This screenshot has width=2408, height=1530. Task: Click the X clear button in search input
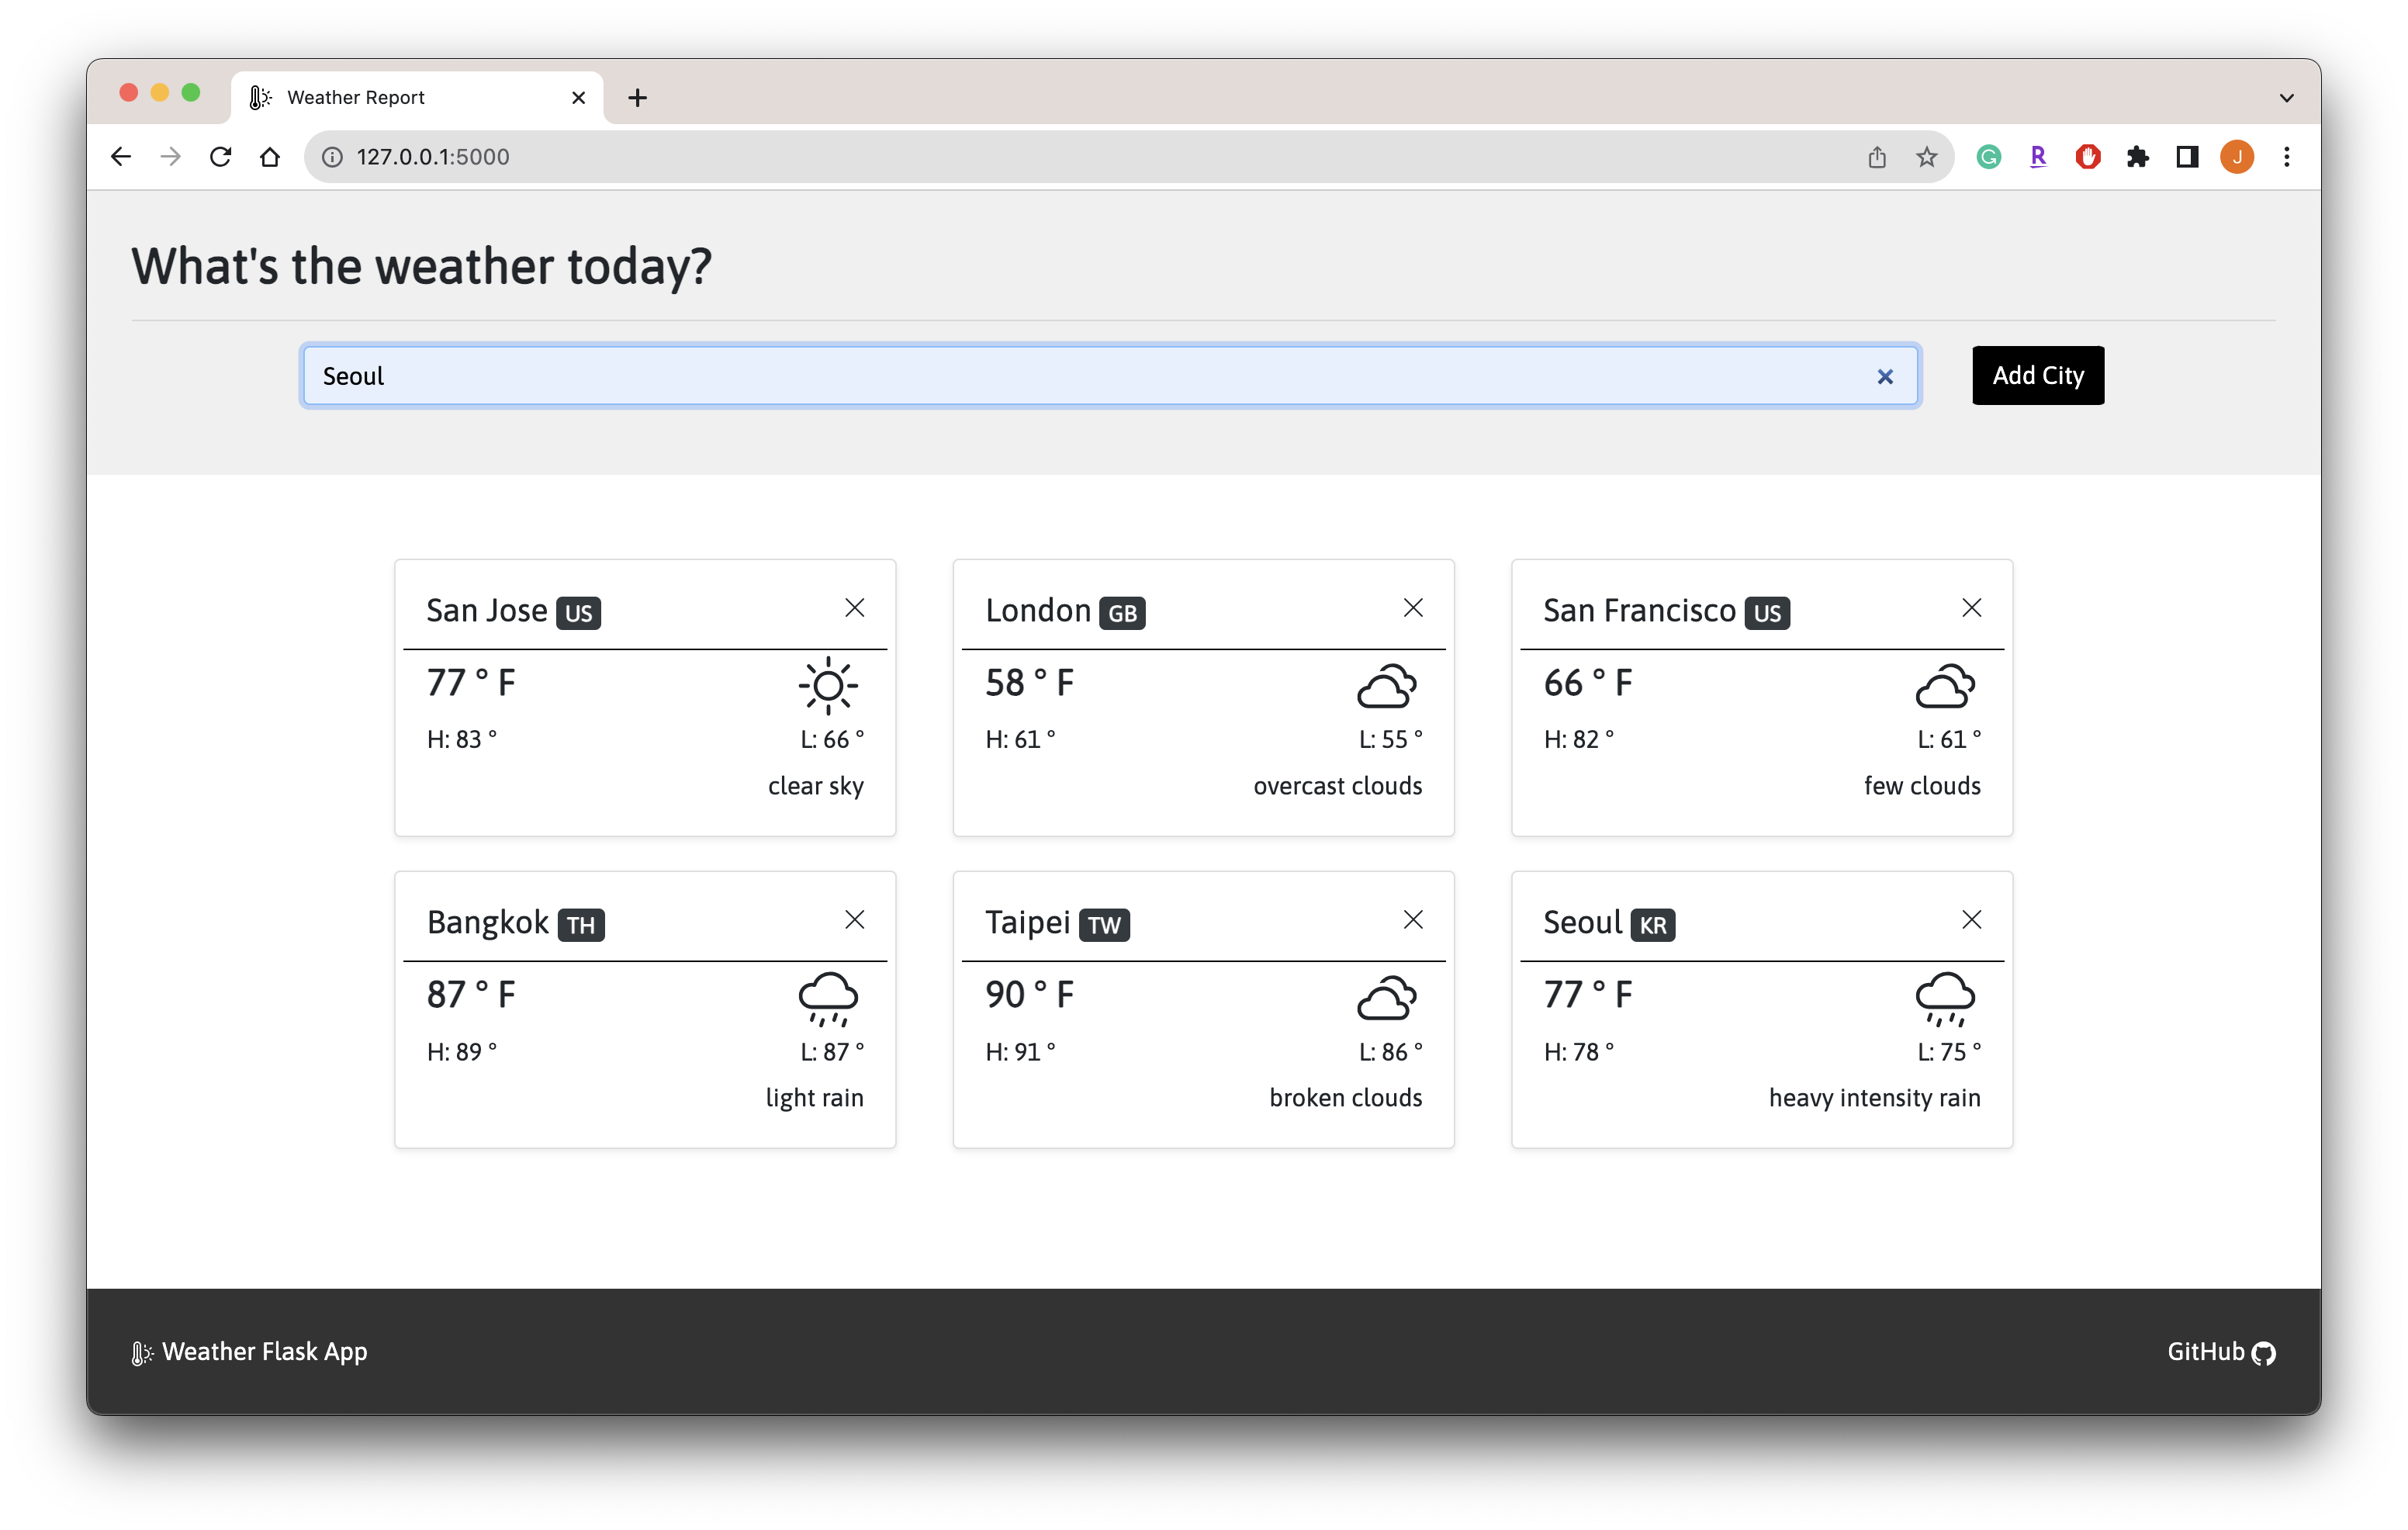(1887, 376)
